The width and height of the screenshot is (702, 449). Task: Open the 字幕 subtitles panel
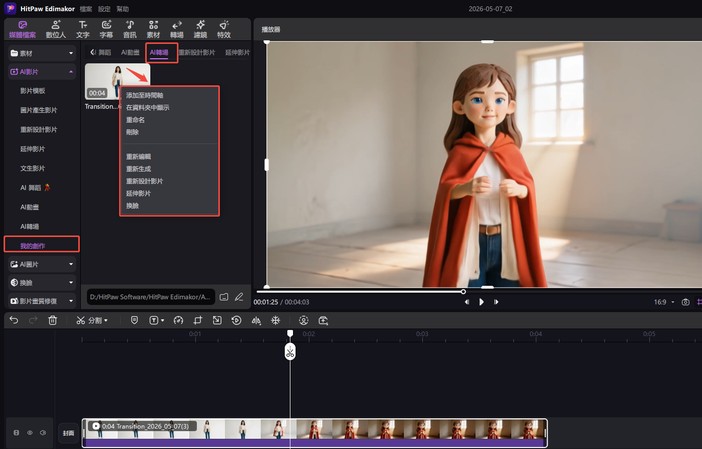[106, 29]
